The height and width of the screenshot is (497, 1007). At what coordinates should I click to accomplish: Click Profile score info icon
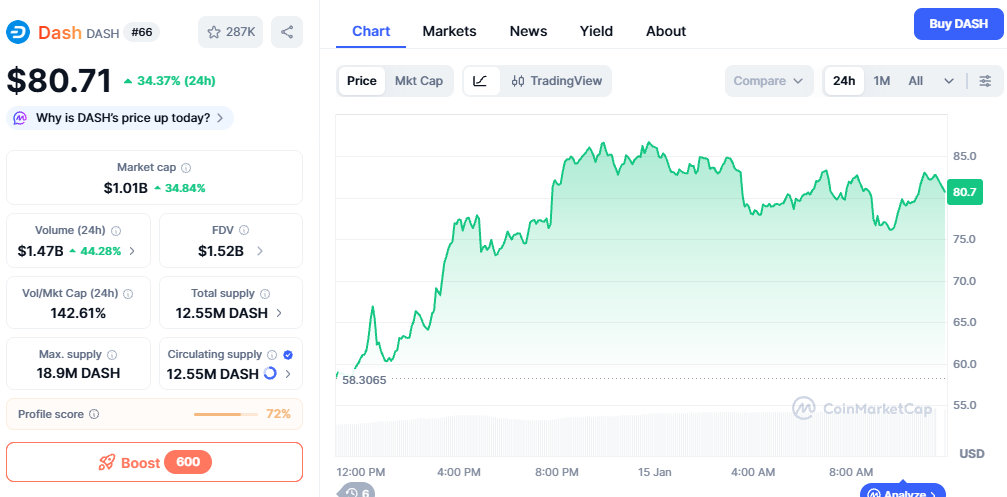pos(94,414)
